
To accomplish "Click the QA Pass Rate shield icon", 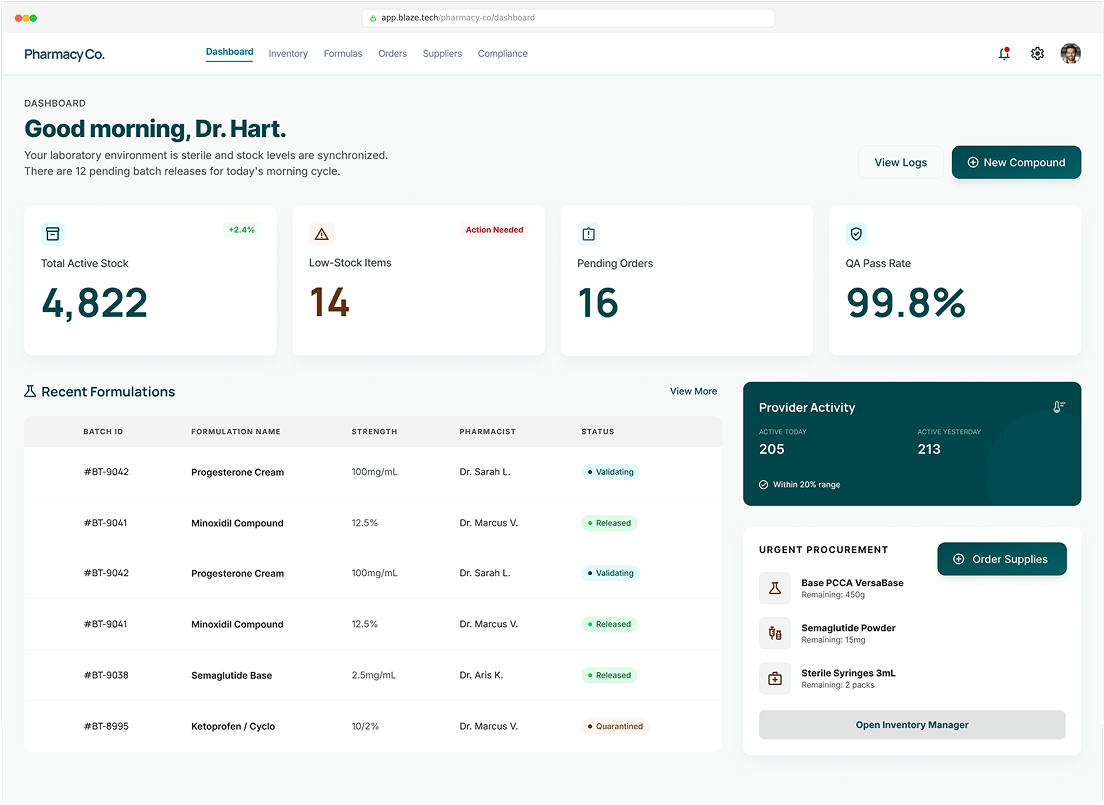I will pyautogui.click(x=856, y=234).
